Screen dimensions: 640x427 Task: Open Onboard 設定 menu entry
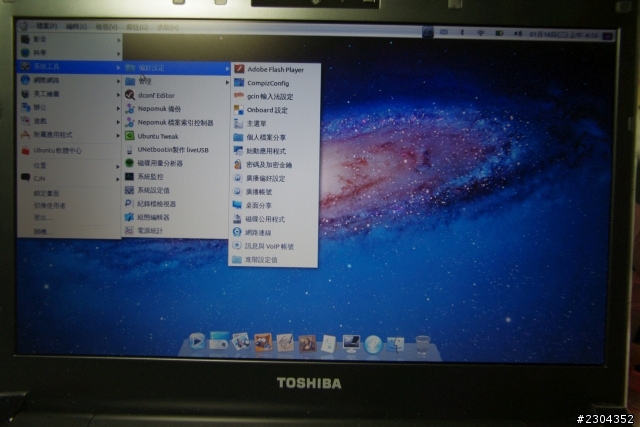click(x=276, y=110)
